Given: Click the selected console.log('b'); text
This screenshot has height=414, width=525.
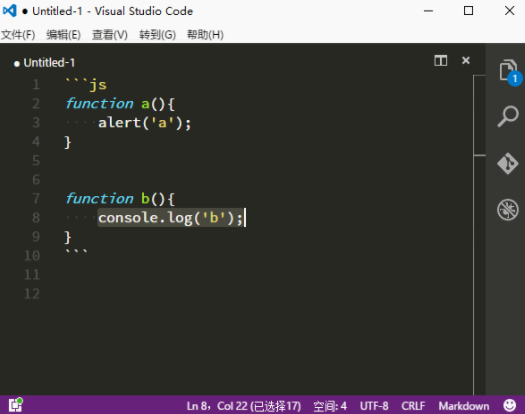Looking at the screenshot, I should (x=170, y=218).
